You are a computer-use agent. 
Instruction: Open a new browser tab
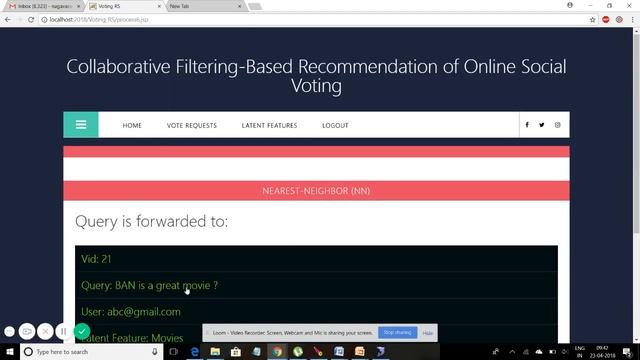255,7
